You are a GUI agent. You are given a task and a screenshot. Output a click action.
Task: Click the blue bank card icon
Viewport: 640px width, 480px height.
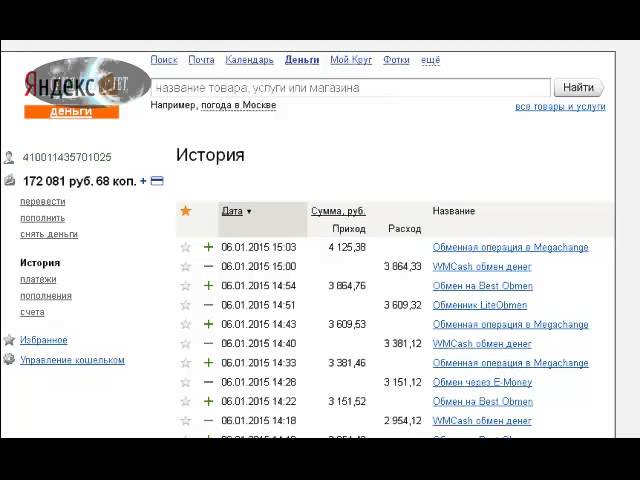[157, 181]
